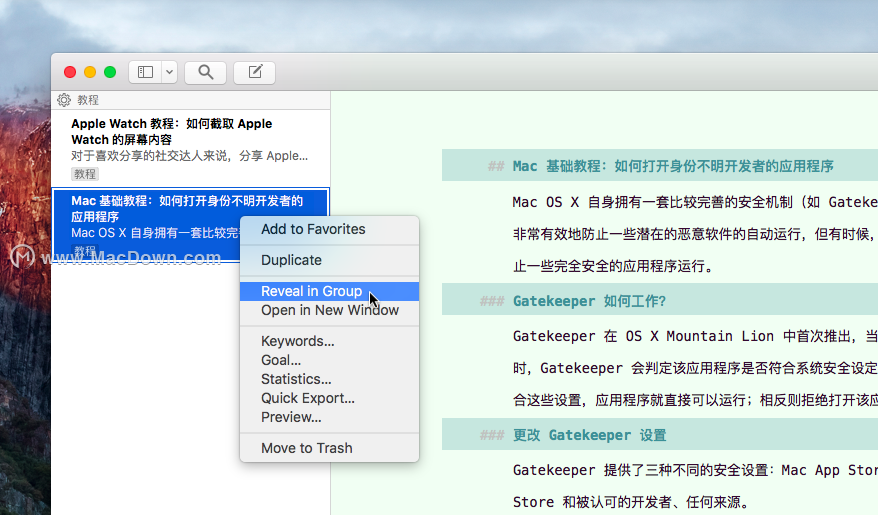Click the heading Mac 基础教程 in editor
Image resolution: width=878 pixels, height=515 pixels.
pos(673,166)
